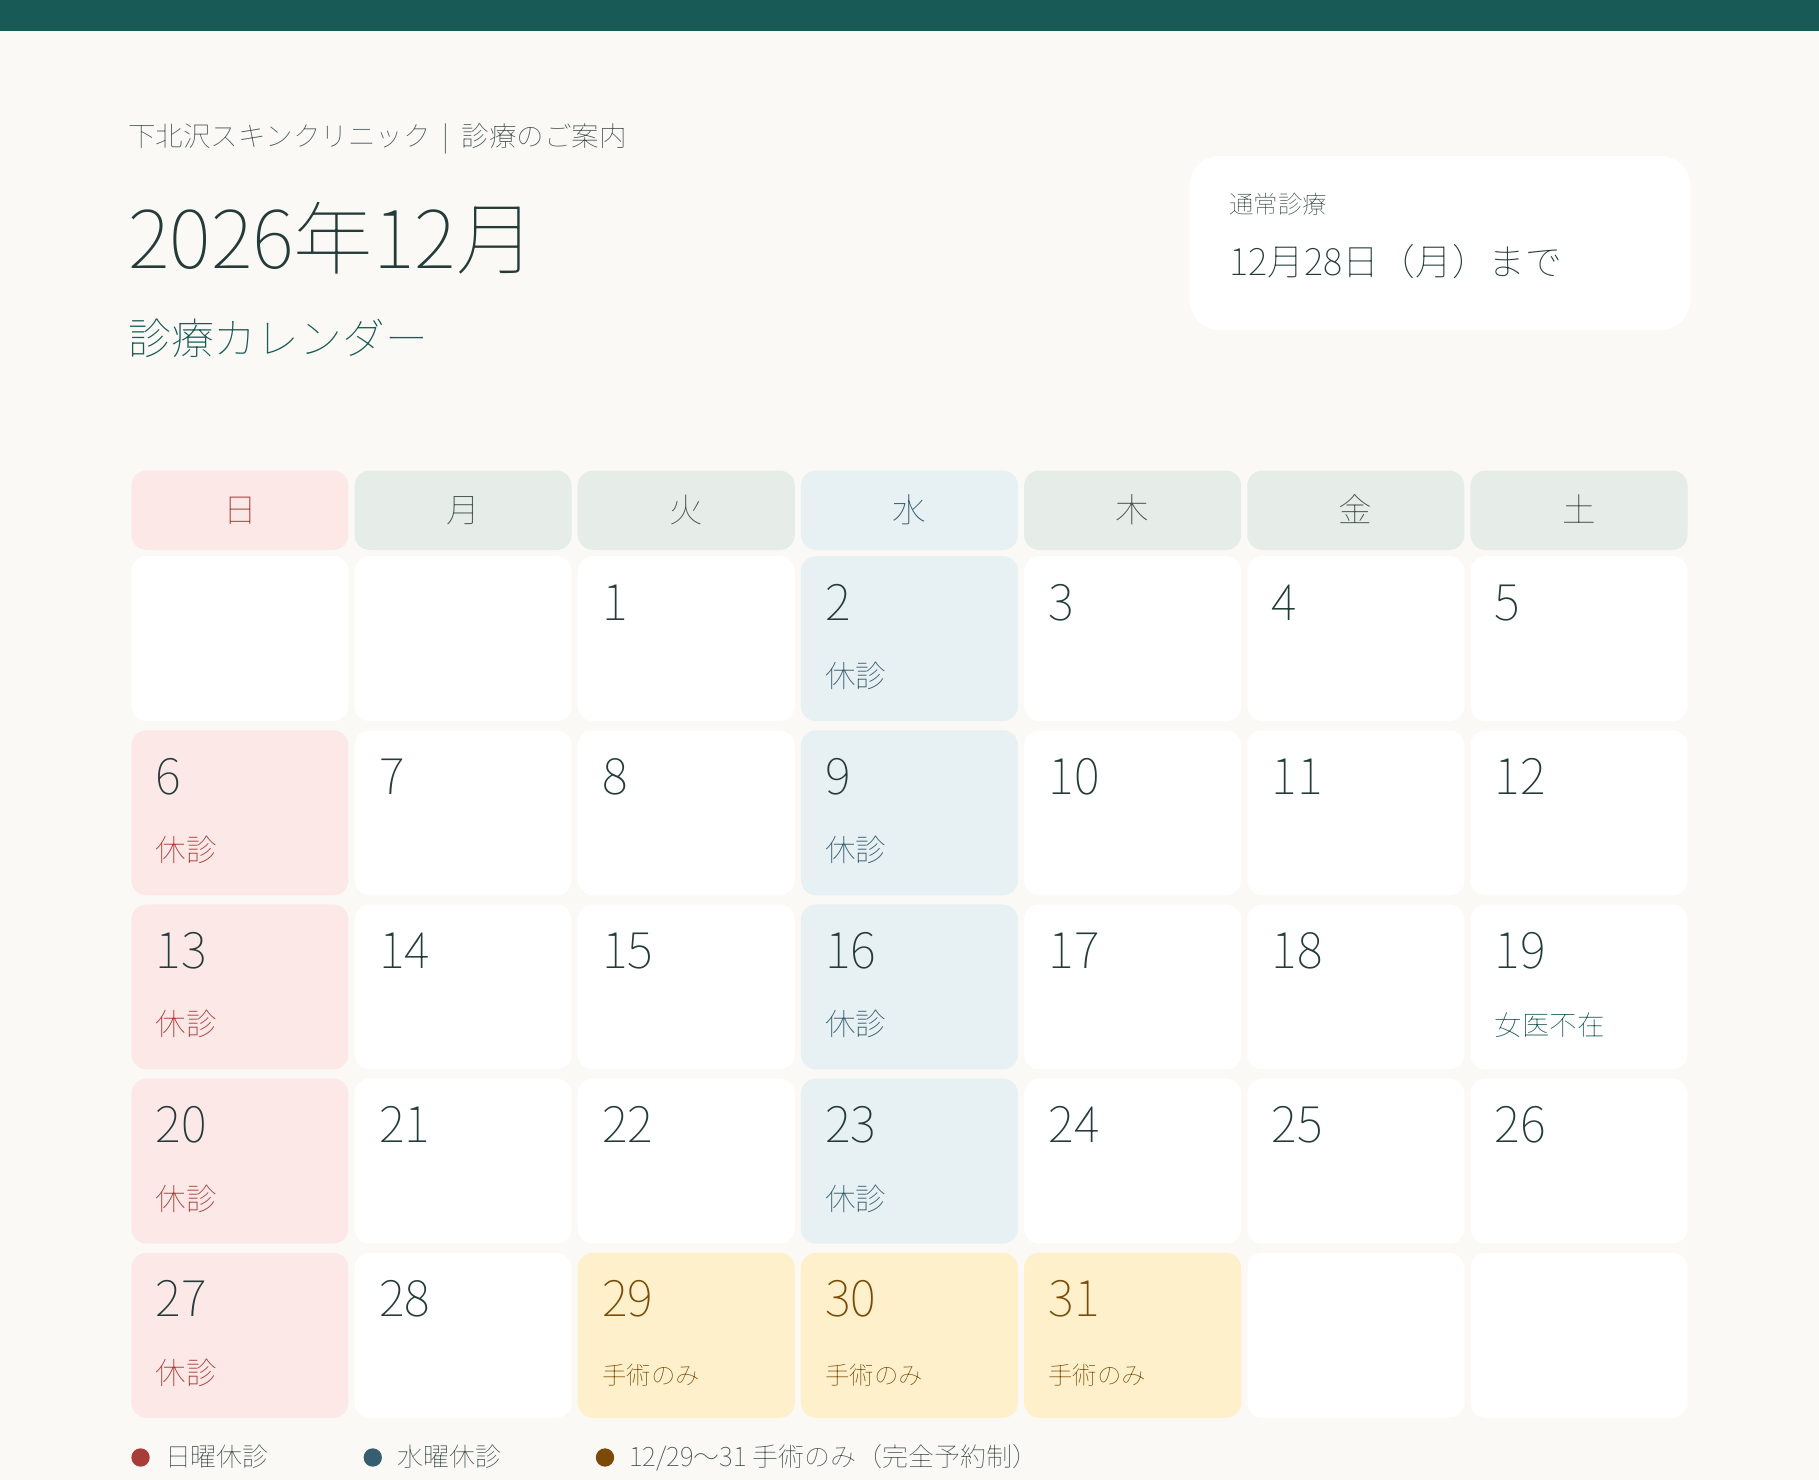Select the surgery-only cell dated 30
Image resolution: width=1819 pixels, height=1480 pixels.
click(x=909, y=1335)
